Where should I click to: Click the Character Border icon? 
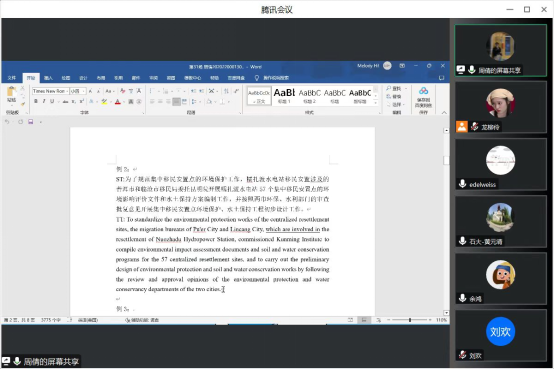pos(139,91)
